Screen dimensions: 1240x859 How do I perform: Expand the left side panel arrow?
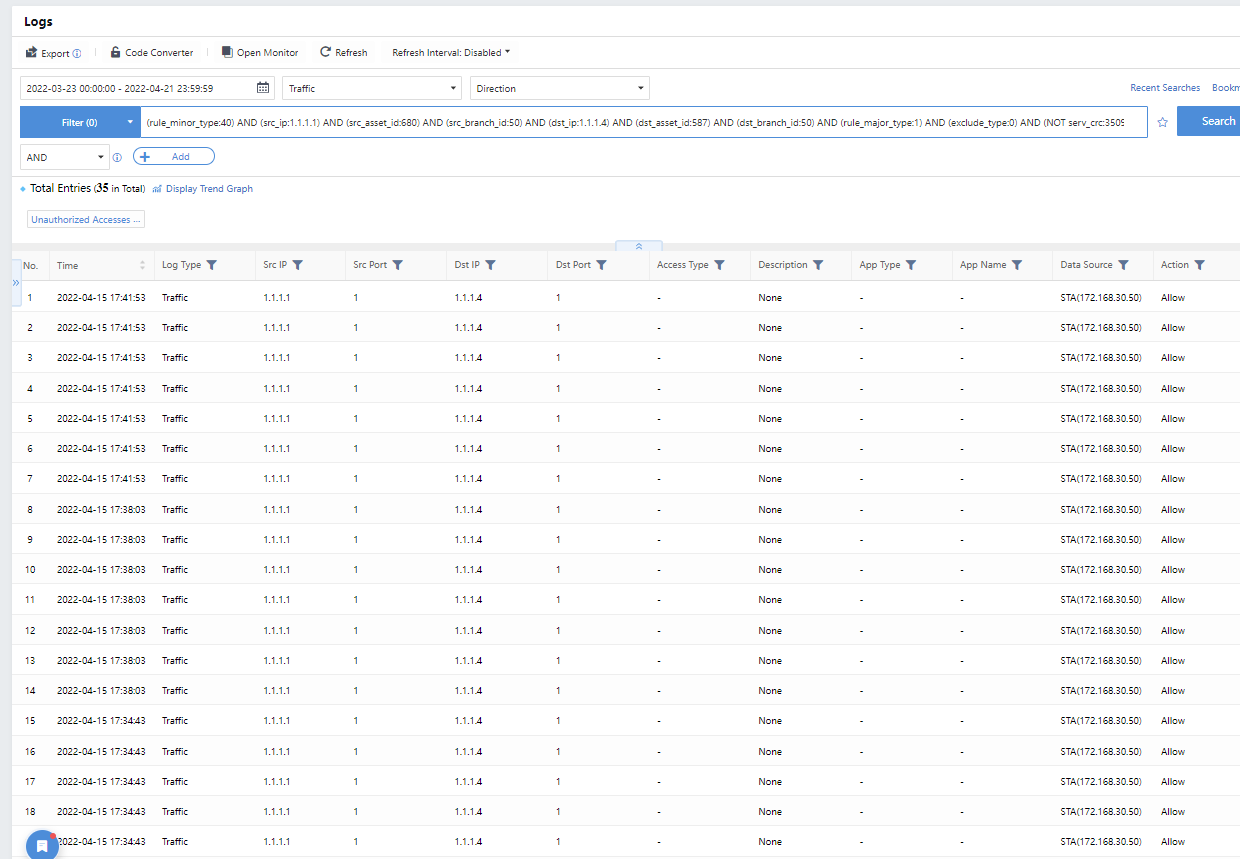pos(16,283)
